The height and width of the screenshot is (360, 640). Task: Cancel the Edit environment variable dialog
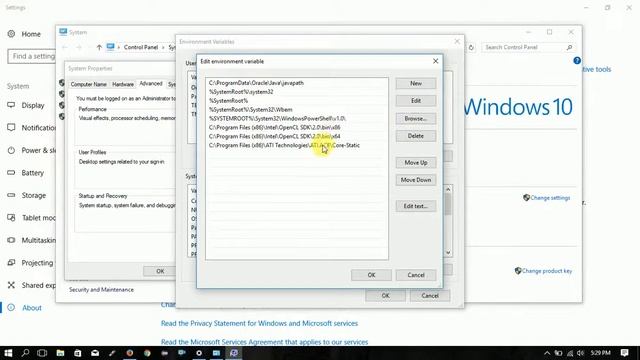coord(416,275)
